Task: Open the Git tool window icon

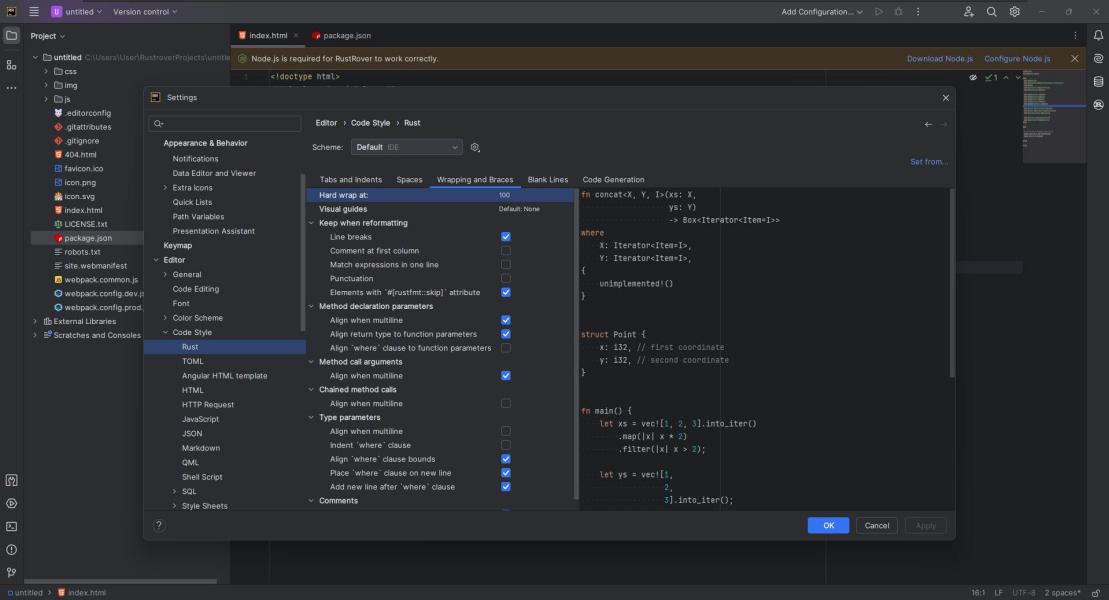Action: 11,573
